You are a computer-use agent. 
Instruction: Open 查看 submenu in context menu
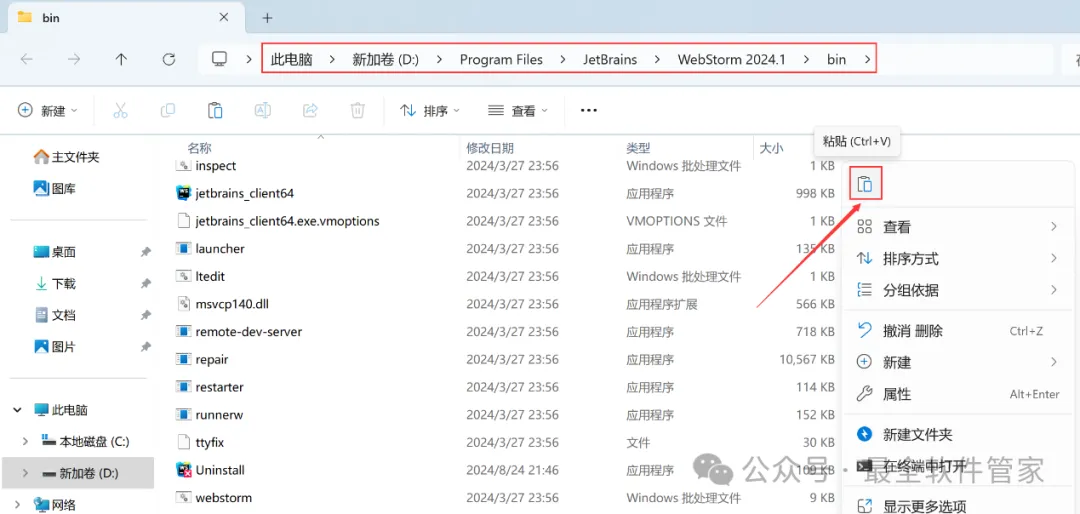coord(957,227)
